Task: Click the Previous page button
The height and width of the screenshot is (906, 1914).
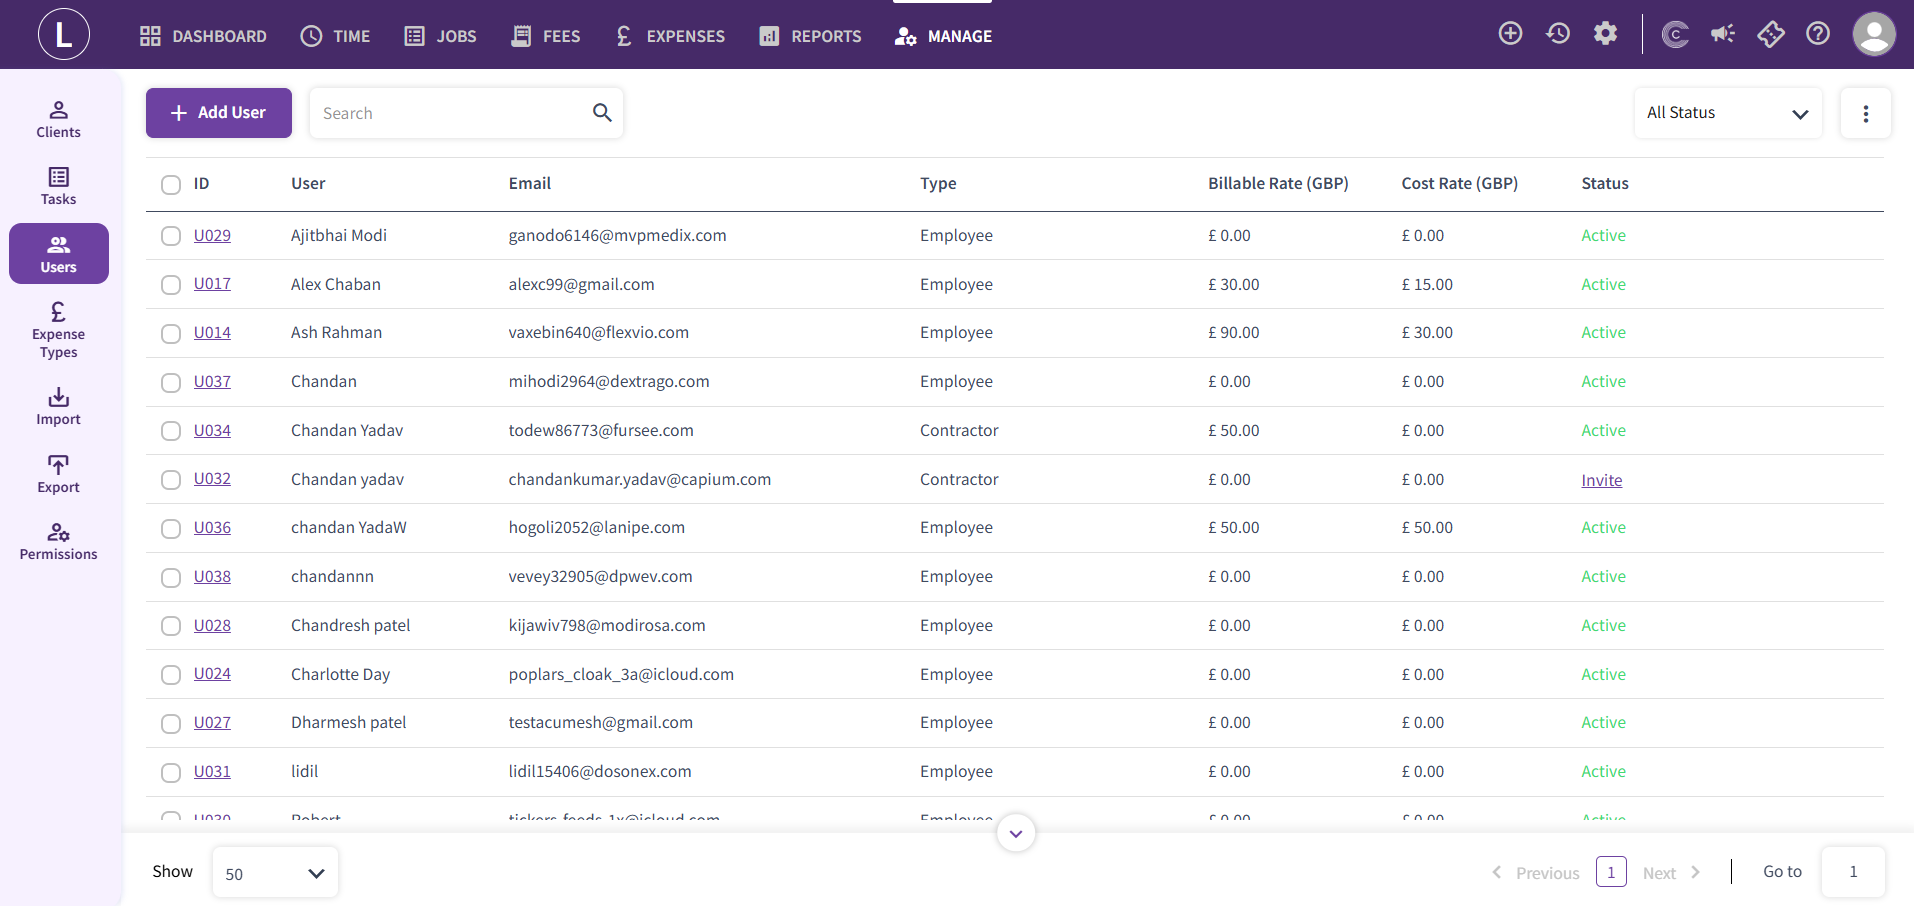Action: click(1536, 873)
